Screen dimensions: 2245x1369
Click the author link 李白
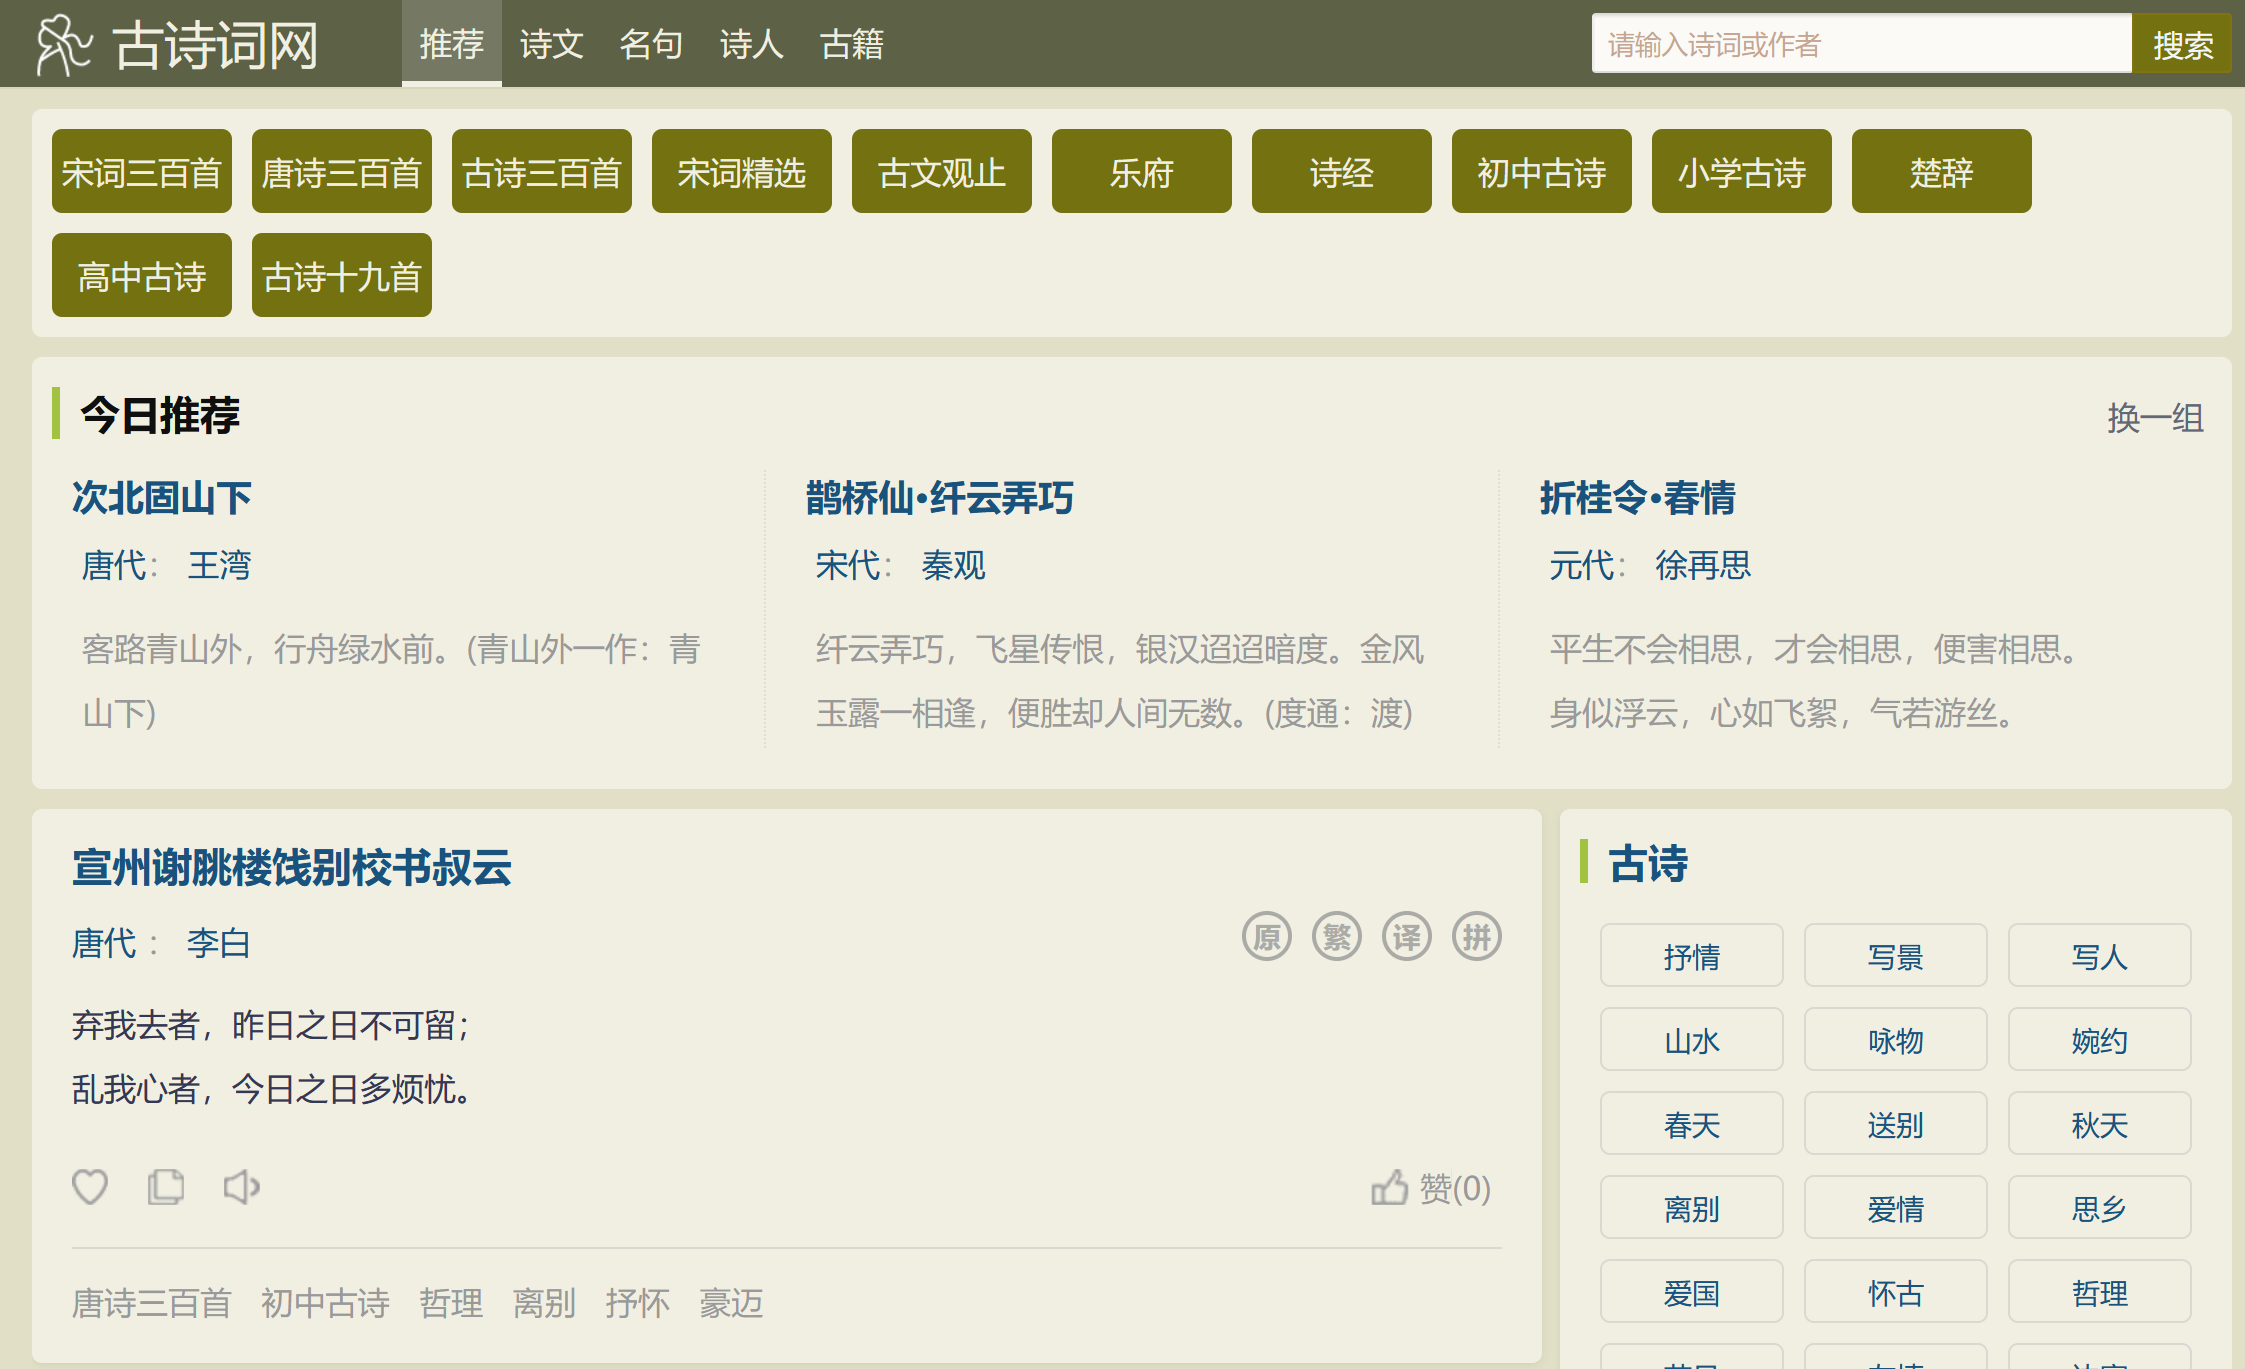coord(218,943)
